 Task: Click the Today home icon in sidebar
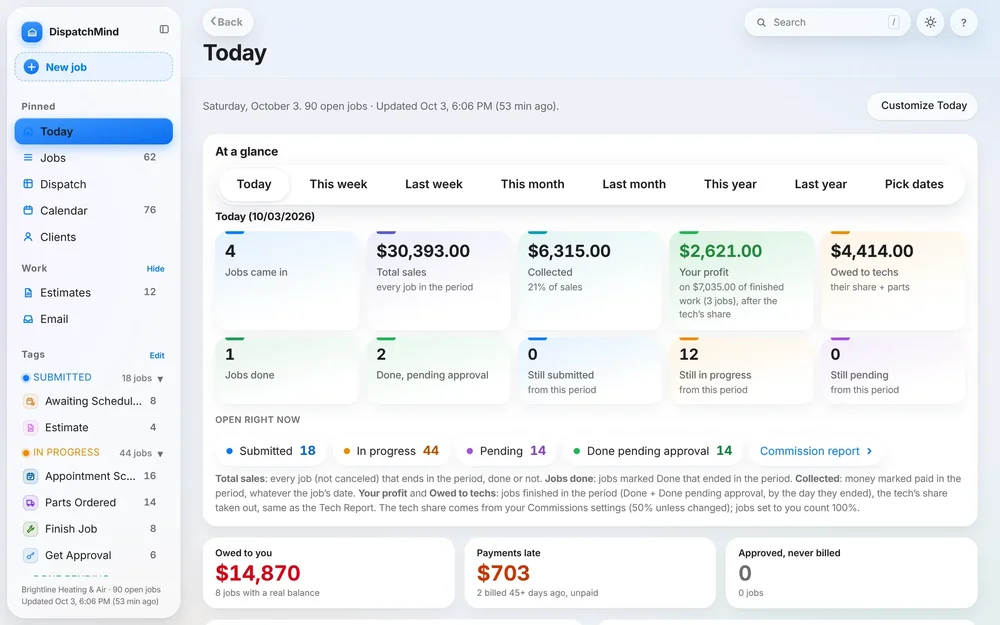tap(28, 131)
